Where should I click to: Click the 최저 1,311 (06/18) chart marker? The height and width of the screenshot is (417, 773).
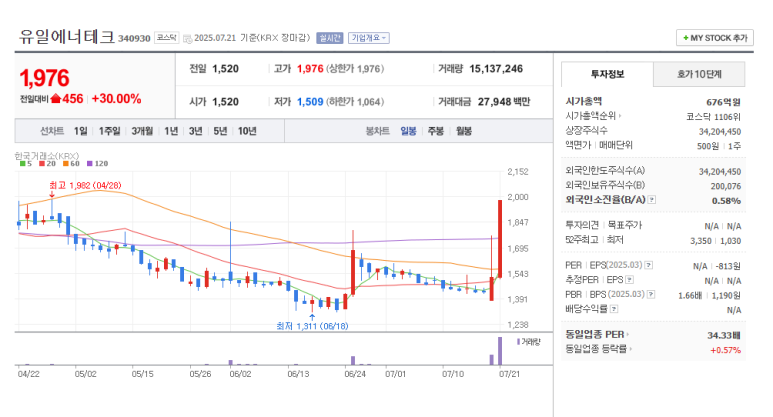[312, 326]
